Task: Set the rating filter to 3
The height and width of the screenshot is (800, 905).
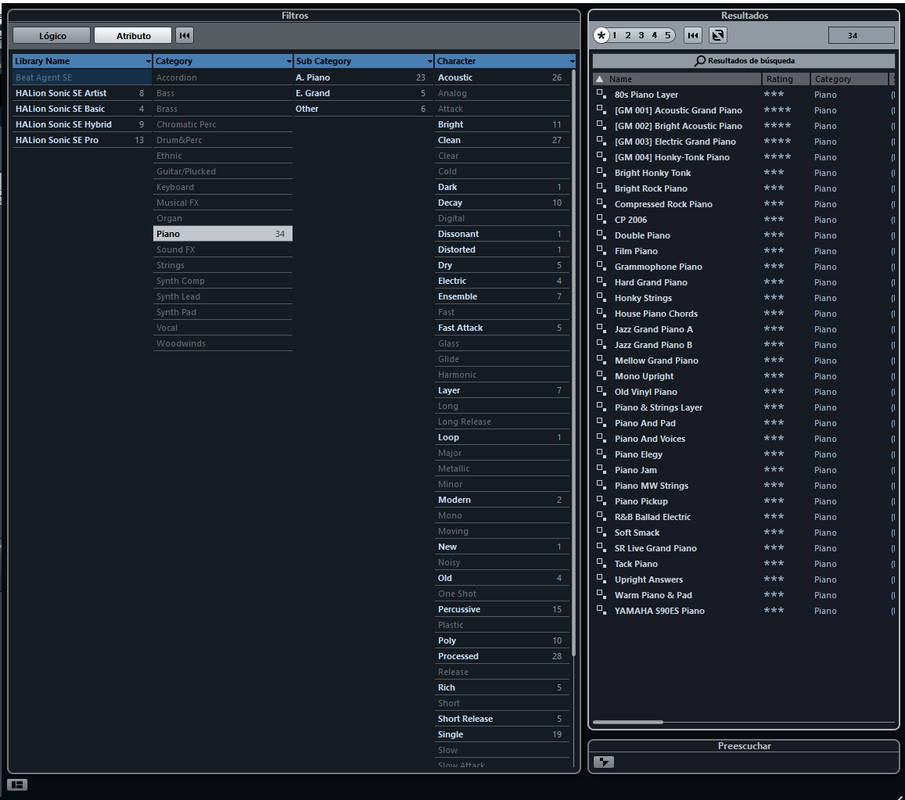Action: (641, 36)
